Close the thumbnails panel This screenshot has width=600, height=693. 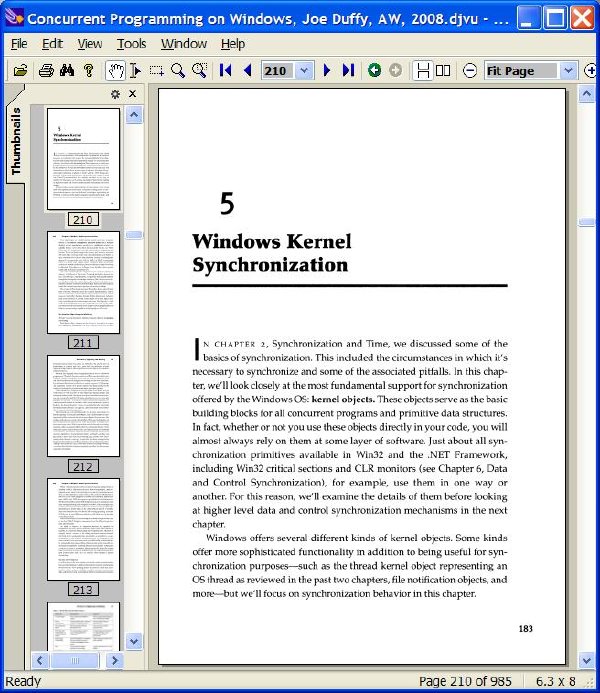(133, 94)
